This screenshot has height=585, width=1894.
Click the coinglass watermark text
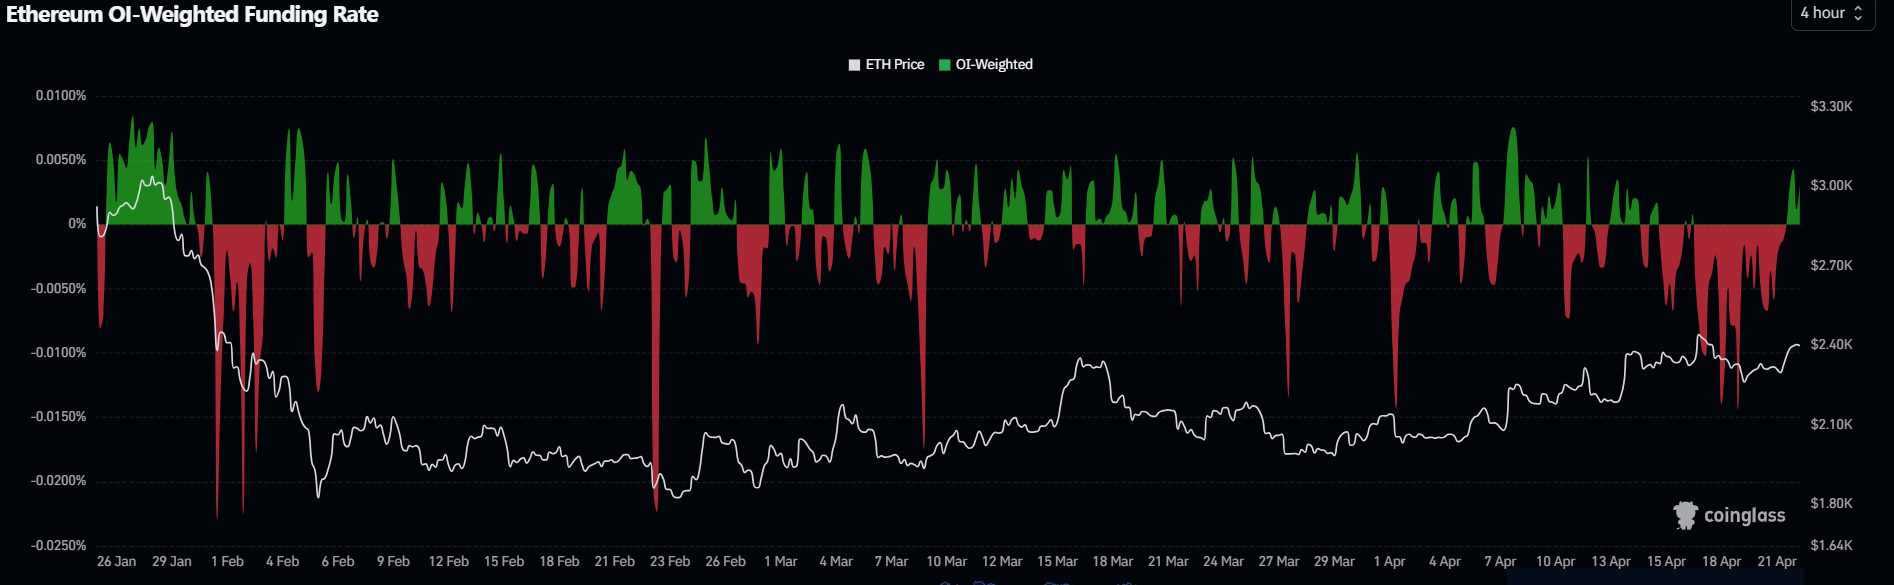click(1744, 516)
